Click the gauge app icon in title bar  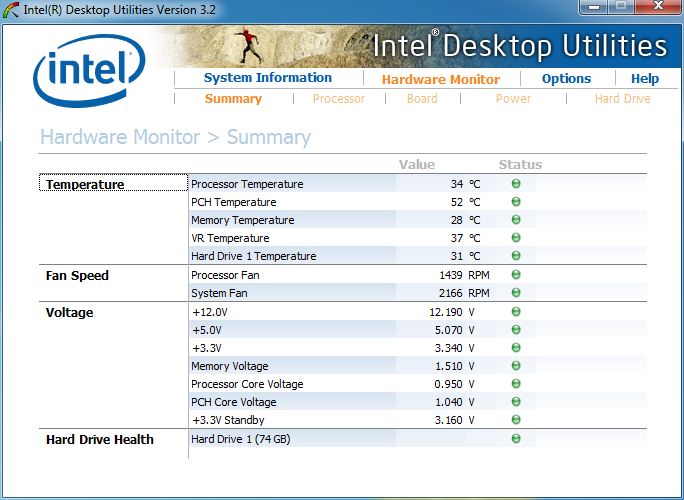coord(11,10)
